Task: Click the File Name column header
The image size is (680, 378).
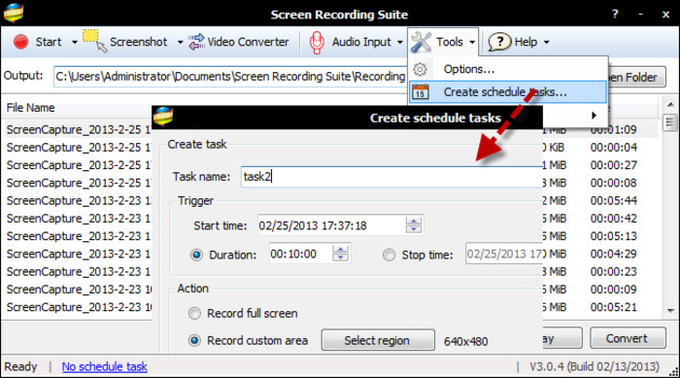Action: coord(30,108)
